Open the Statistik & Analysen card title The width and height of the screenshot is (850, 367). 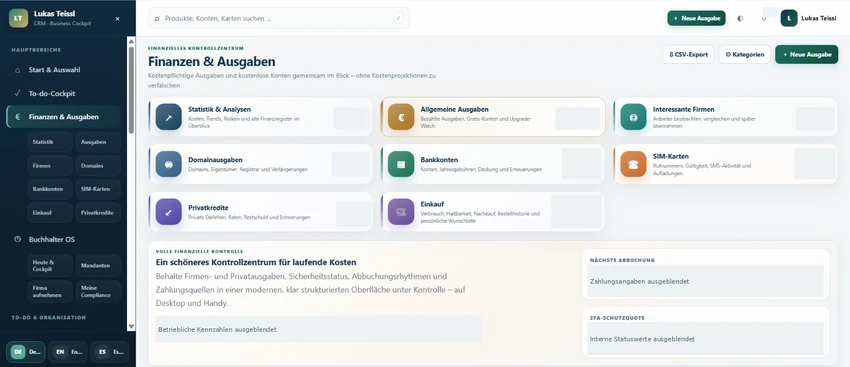click(219, 110)
